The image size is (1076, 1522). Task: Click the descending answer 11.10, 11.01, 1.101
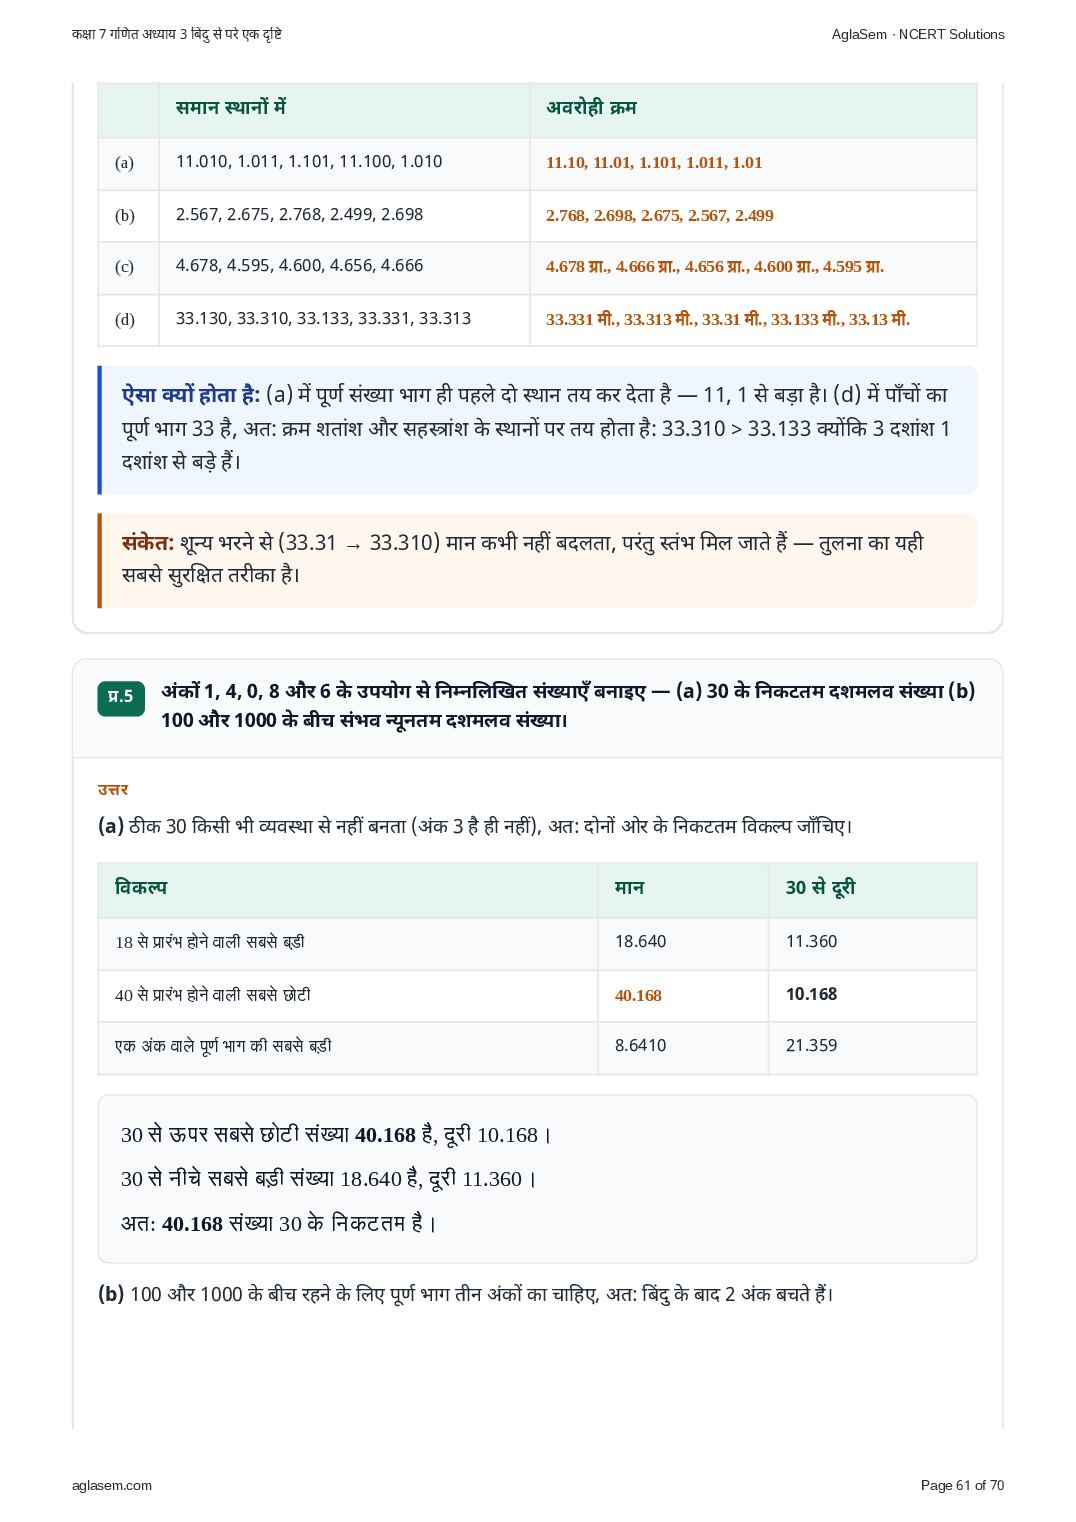click(x=654, y=162)
